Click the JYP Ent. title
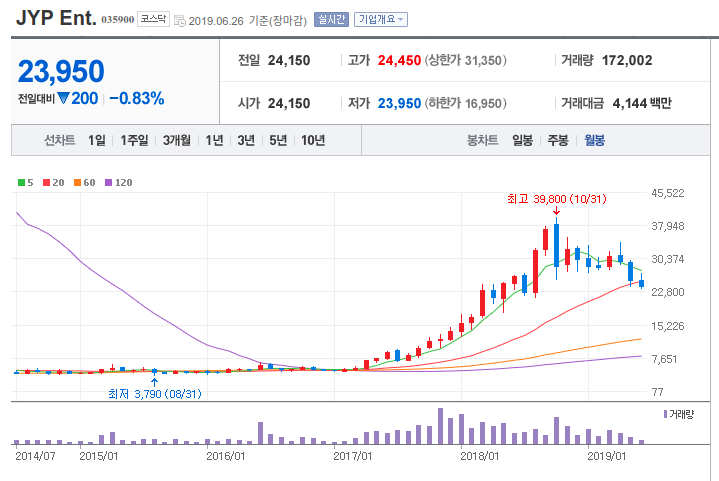Screen dimensions: 719x481 [56, 18]
